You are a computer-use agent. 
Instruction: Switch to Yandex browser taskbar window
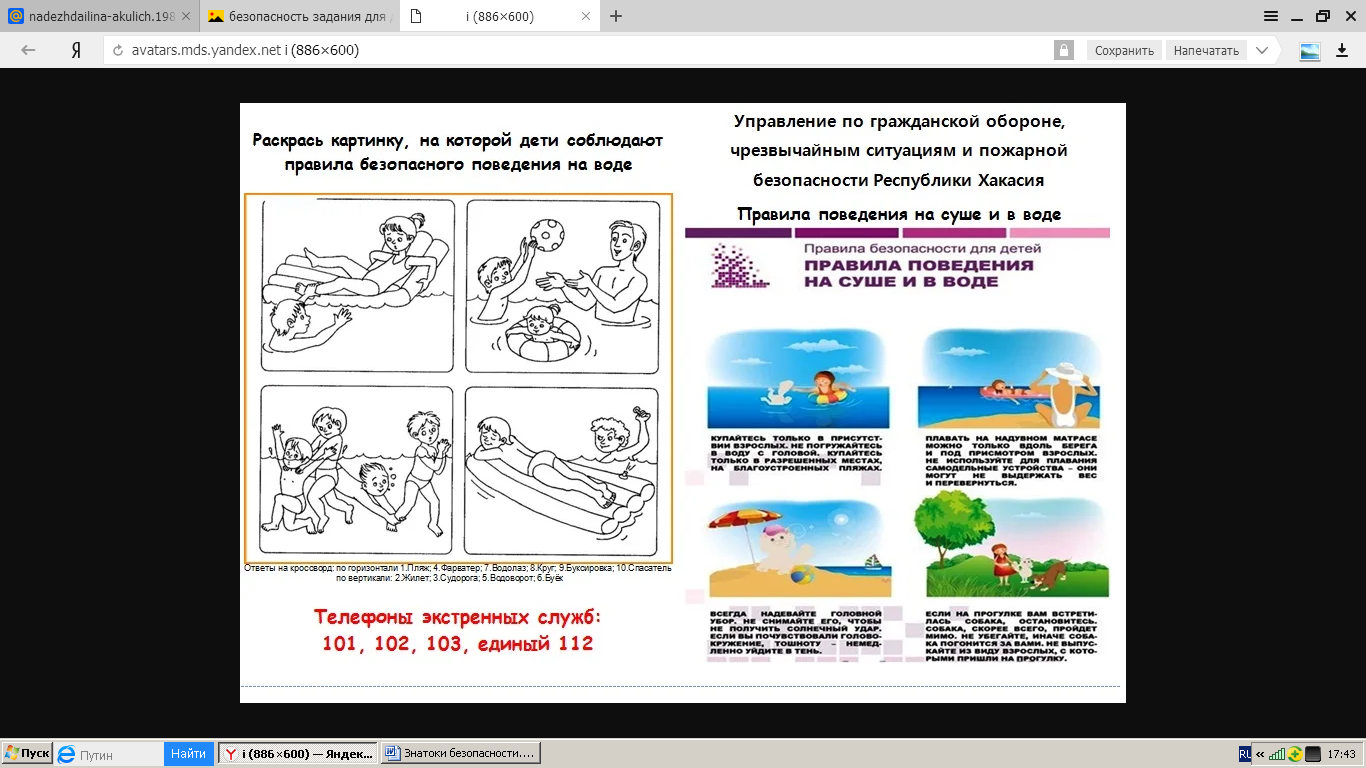click(298, 754)
